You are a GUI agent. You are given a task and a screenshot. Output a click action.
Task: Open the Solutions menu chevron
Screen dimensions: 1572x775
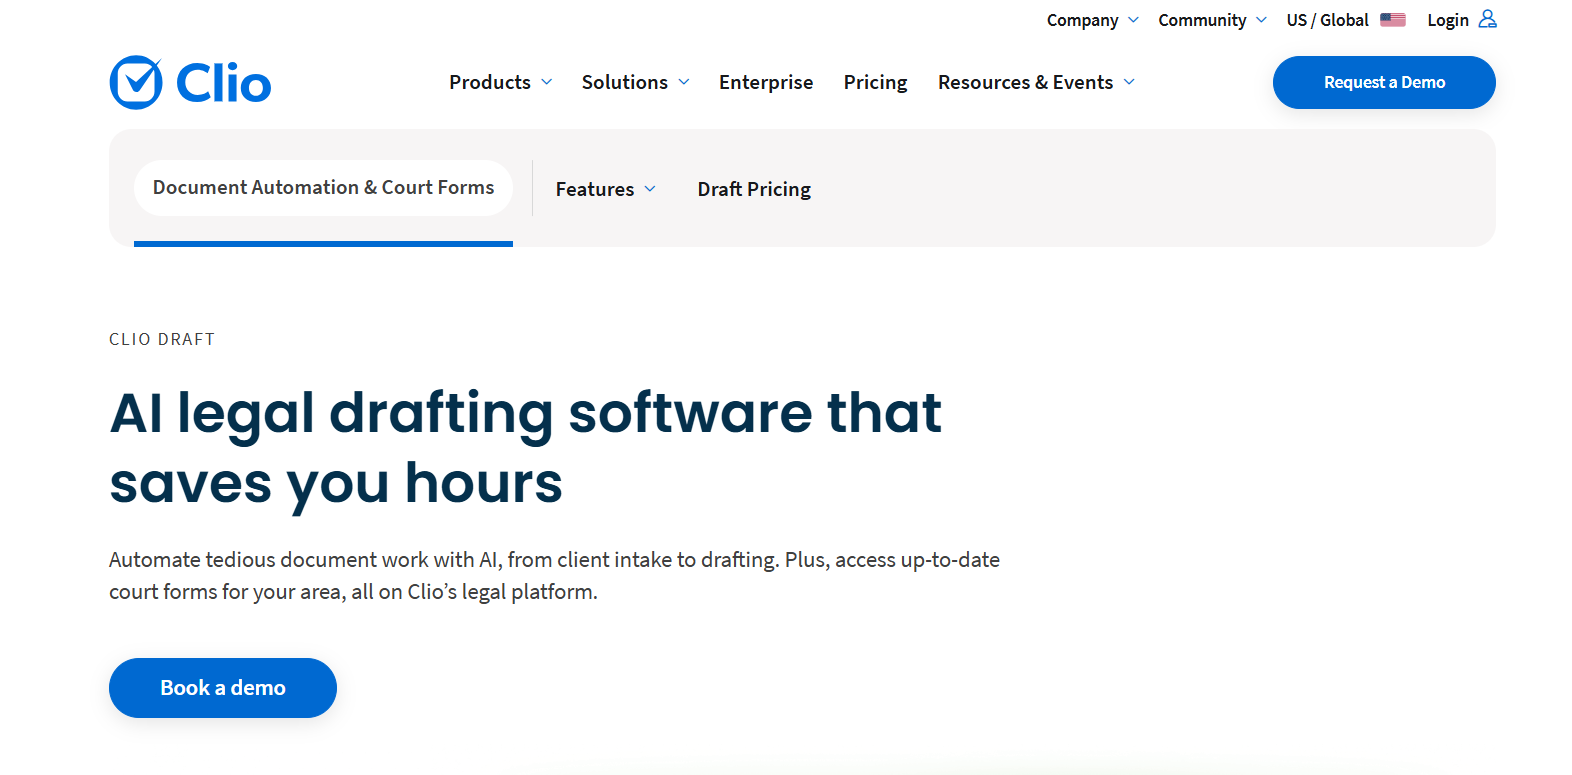[x=684, y=82]
